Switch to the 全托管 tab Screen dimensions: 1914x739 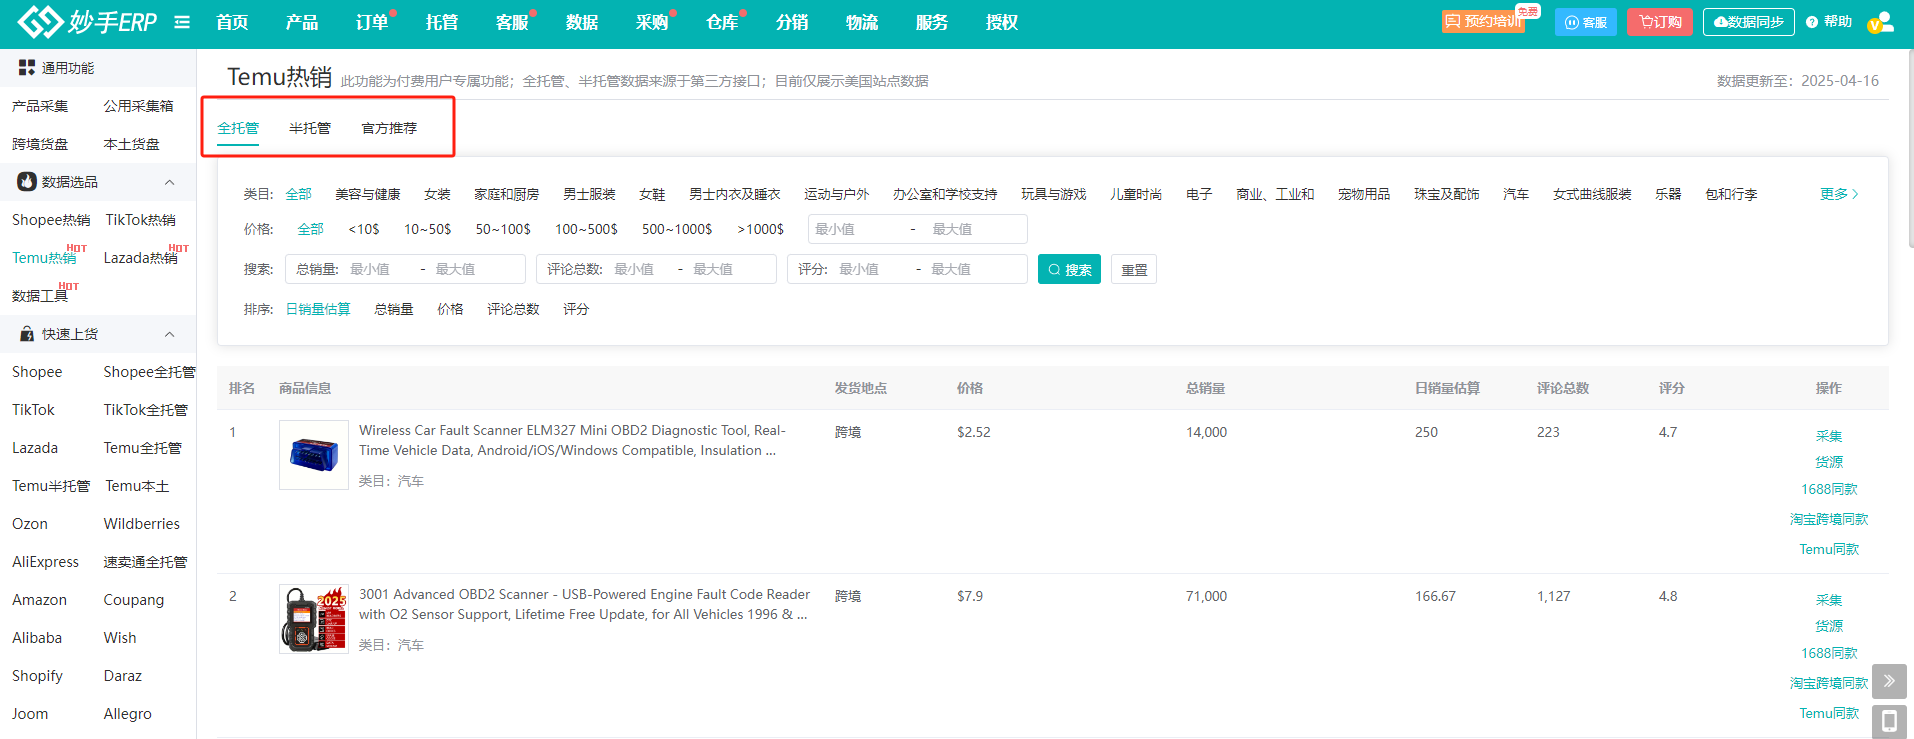238,128
